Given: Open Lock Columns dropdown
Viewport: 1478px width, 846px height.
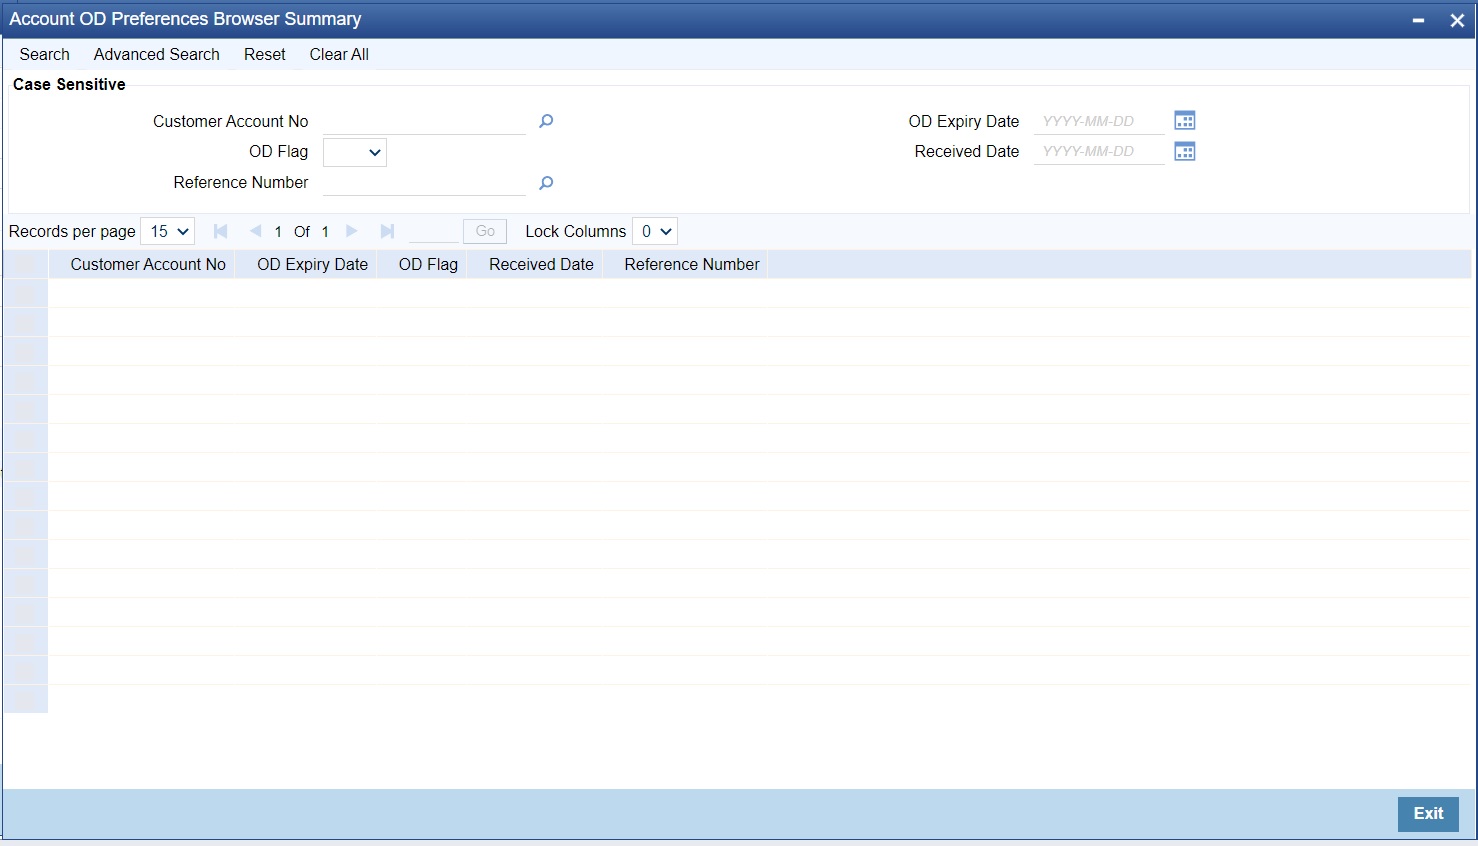Looking at the screenshot, I should [655, 231].
